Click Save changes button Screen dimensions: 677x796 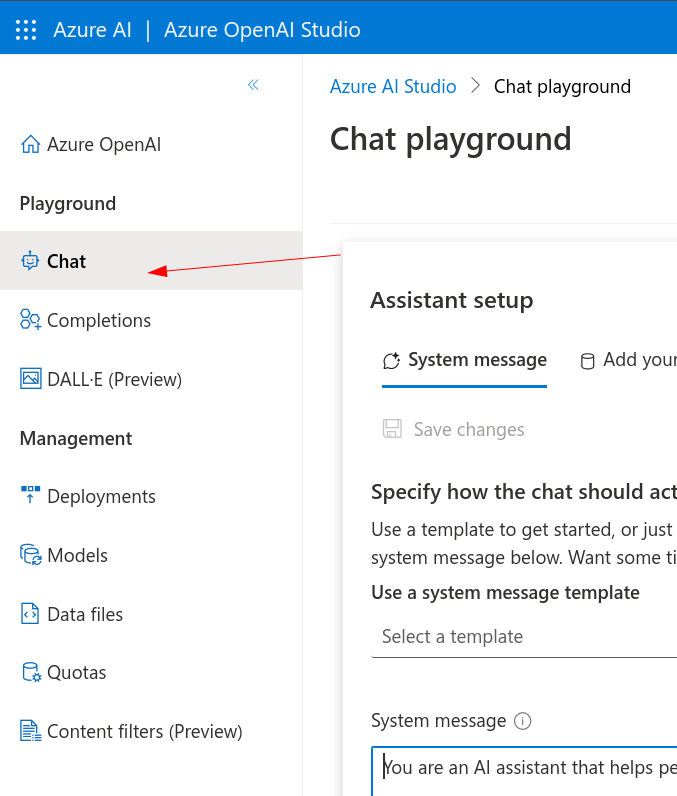click(453, 429)
